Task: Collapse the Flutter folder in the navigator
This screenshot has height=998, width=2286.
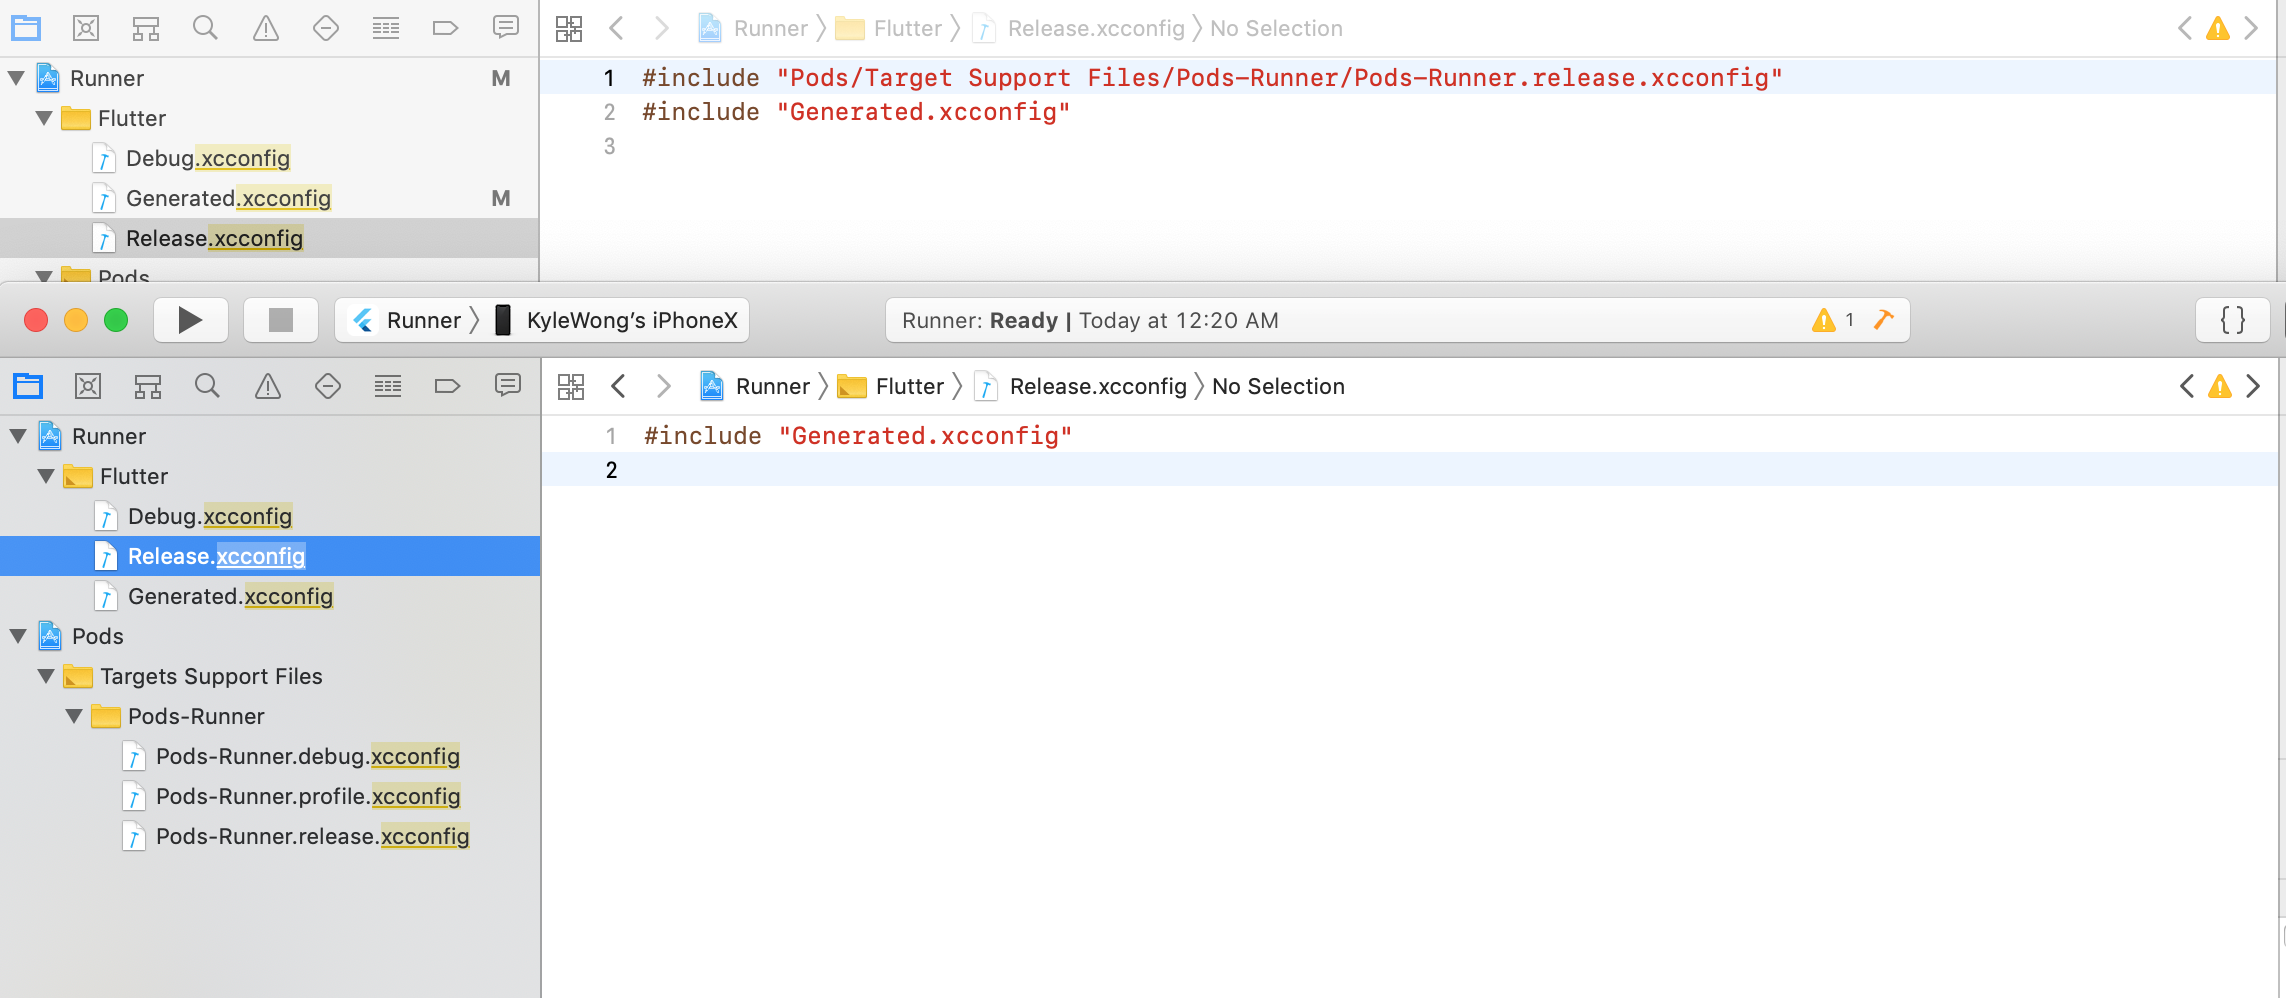Action: [45, 476]
